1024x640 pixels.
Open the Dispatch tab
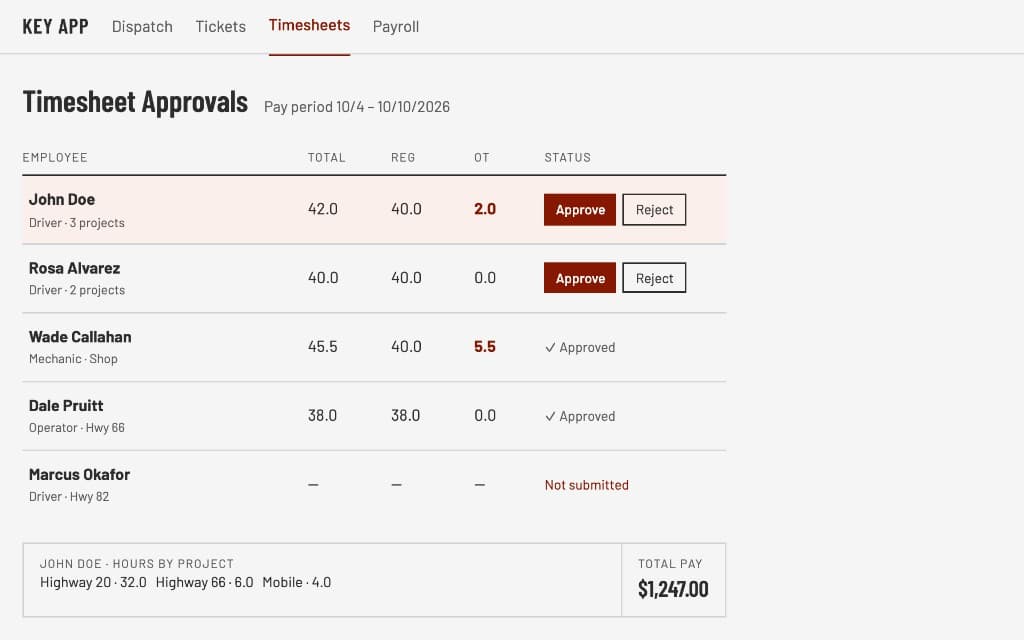point(142,27)
